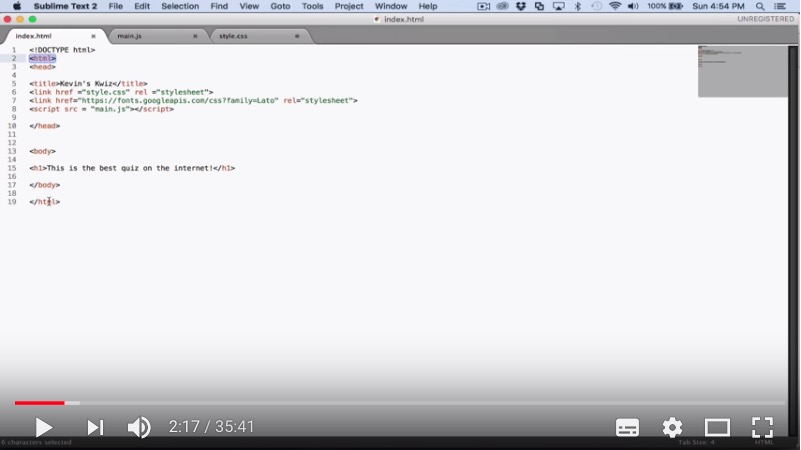The height and width of the screenshot is (450, 801).
Task: Close the unsaved style.css tab dot
Action: pos(297,36)
